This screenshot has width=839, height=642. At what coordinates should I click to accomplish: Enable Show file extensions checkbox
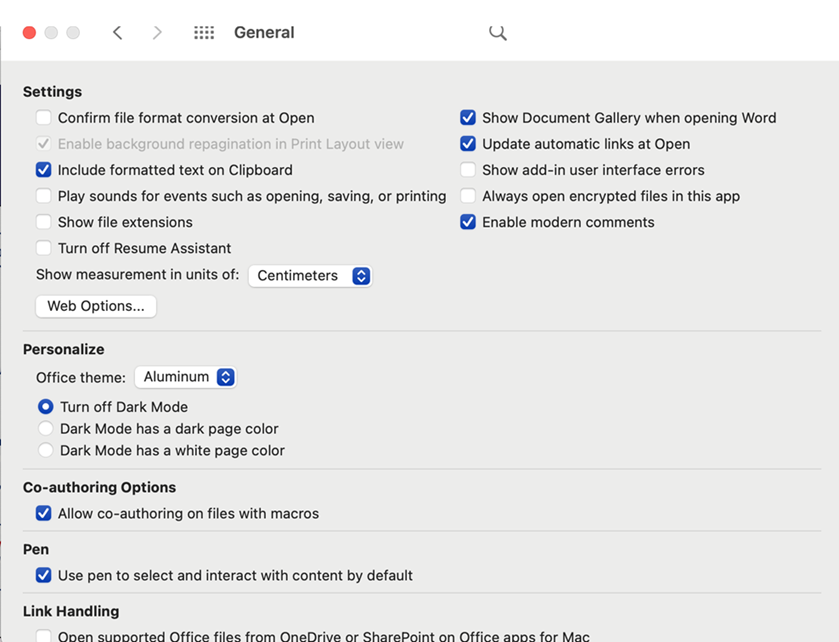point(44,222)
